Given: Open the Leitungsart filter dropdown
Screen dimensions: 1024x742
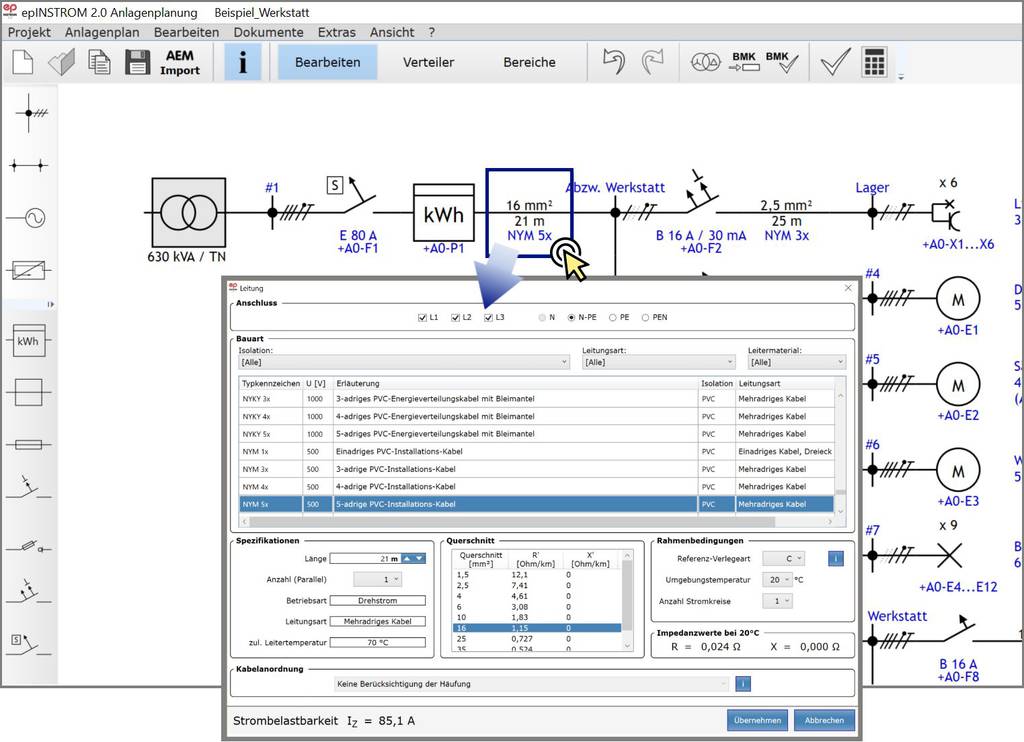Looking at the screenshot, I should 659,362.
